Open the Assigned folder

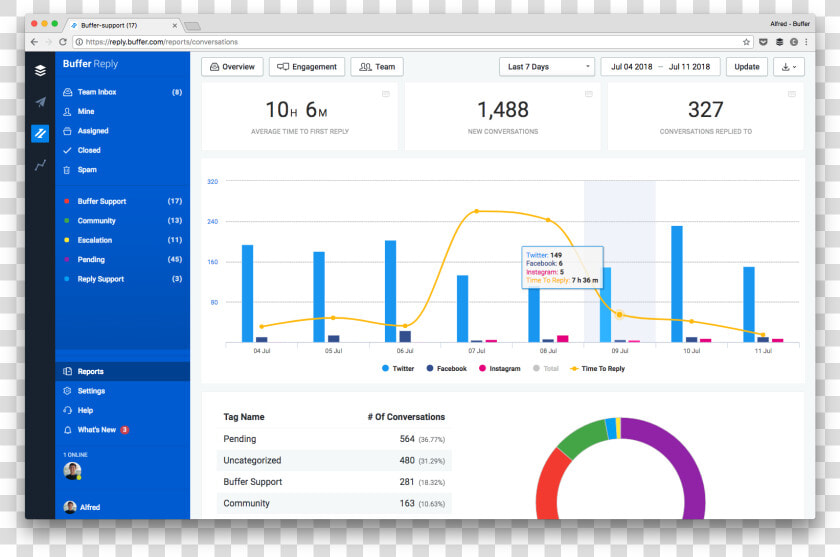122,131
